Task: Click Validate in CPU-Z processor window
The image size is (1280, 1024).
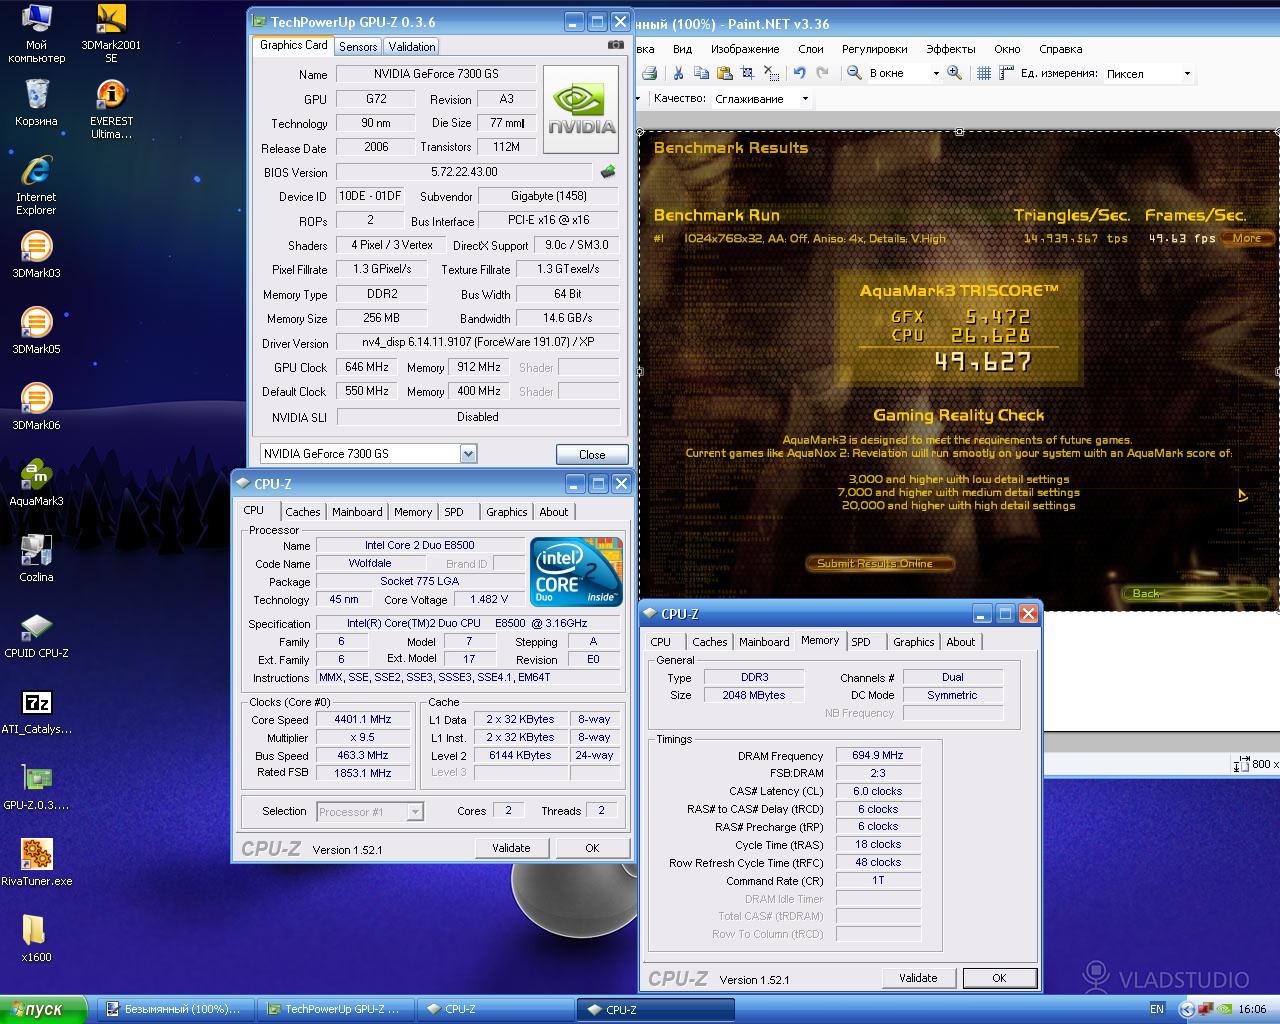Action: click(x=511, y=848)
